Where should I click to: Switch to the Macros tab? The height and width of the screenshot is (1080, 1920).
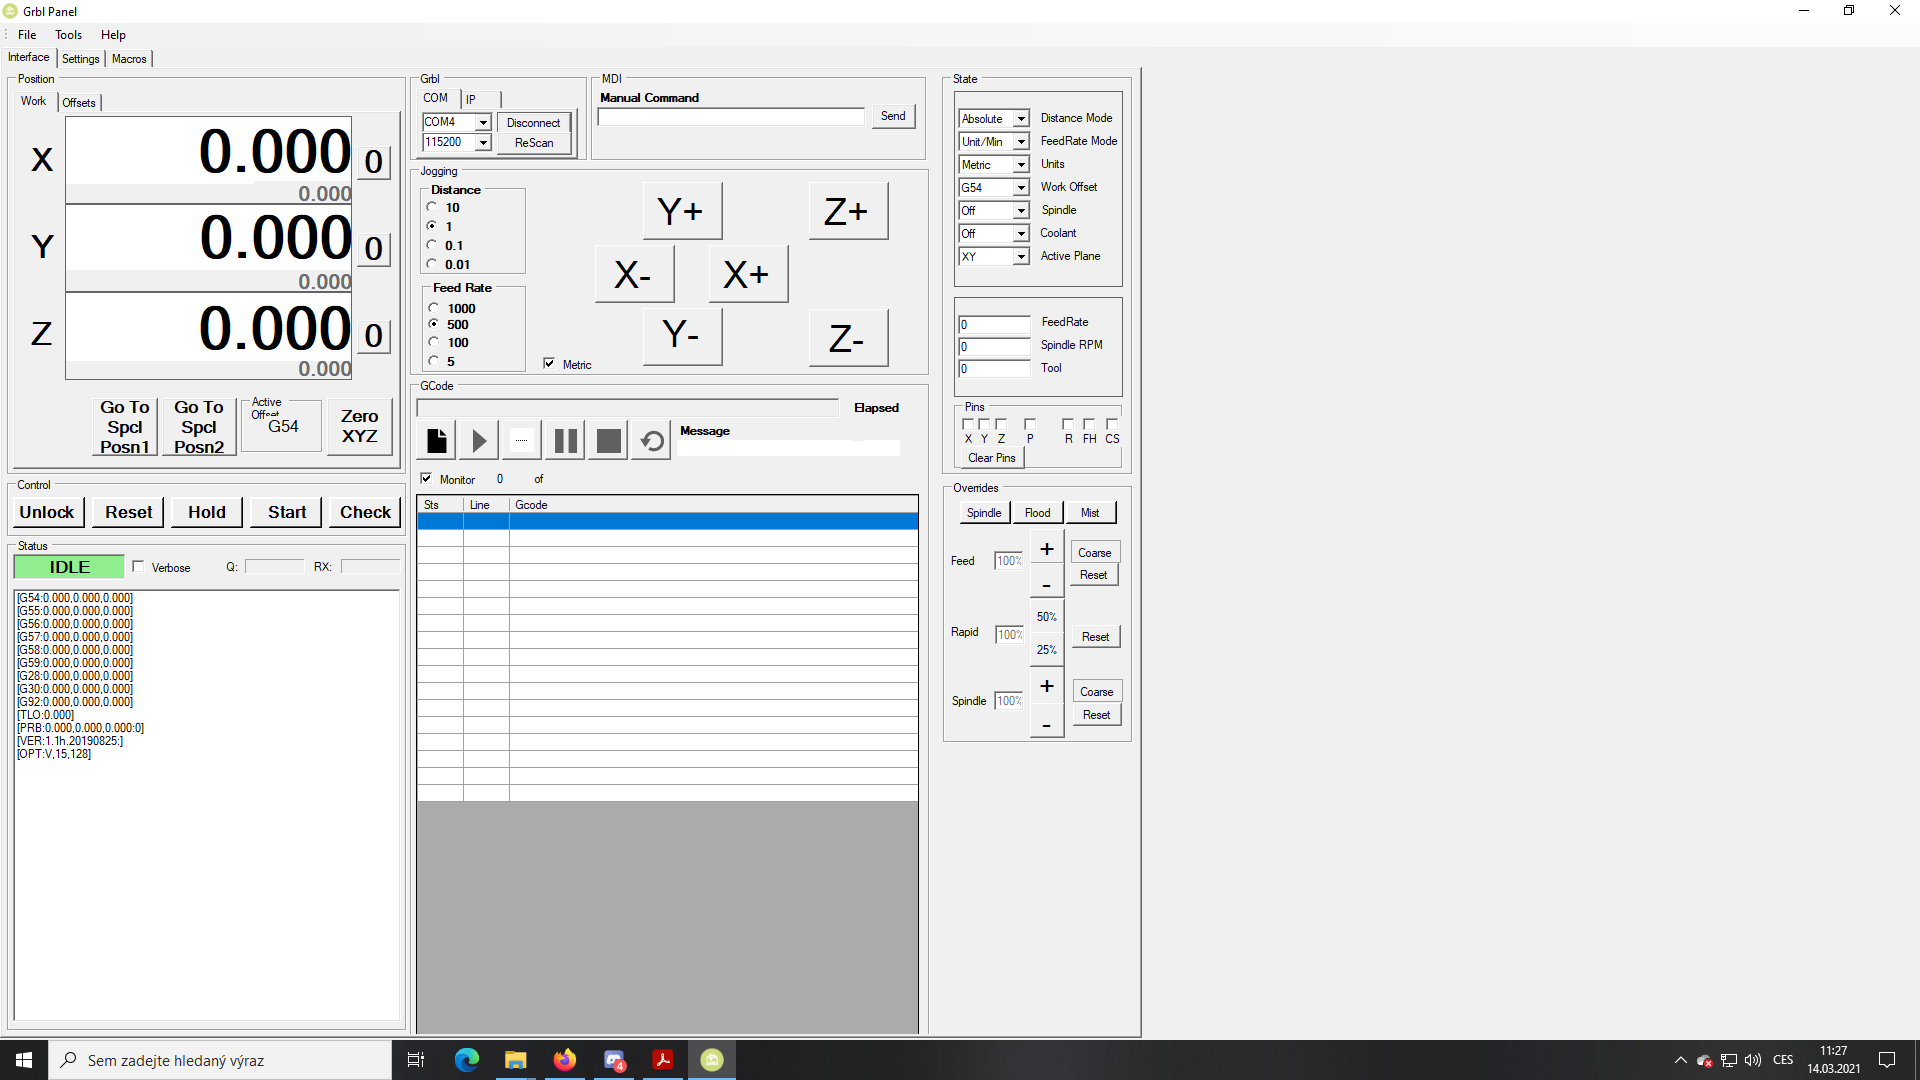(129, 59)
